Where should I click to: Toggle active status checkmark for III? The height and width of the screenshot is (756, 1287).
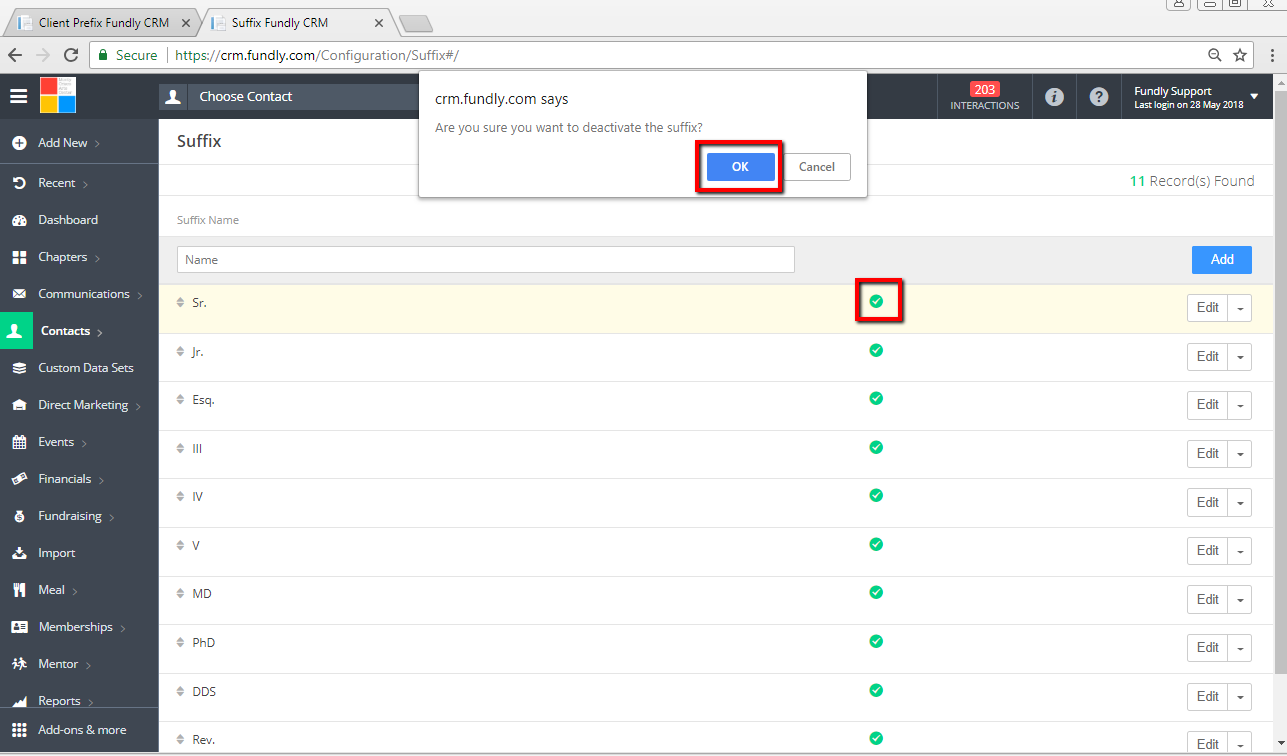pos(876,447)
